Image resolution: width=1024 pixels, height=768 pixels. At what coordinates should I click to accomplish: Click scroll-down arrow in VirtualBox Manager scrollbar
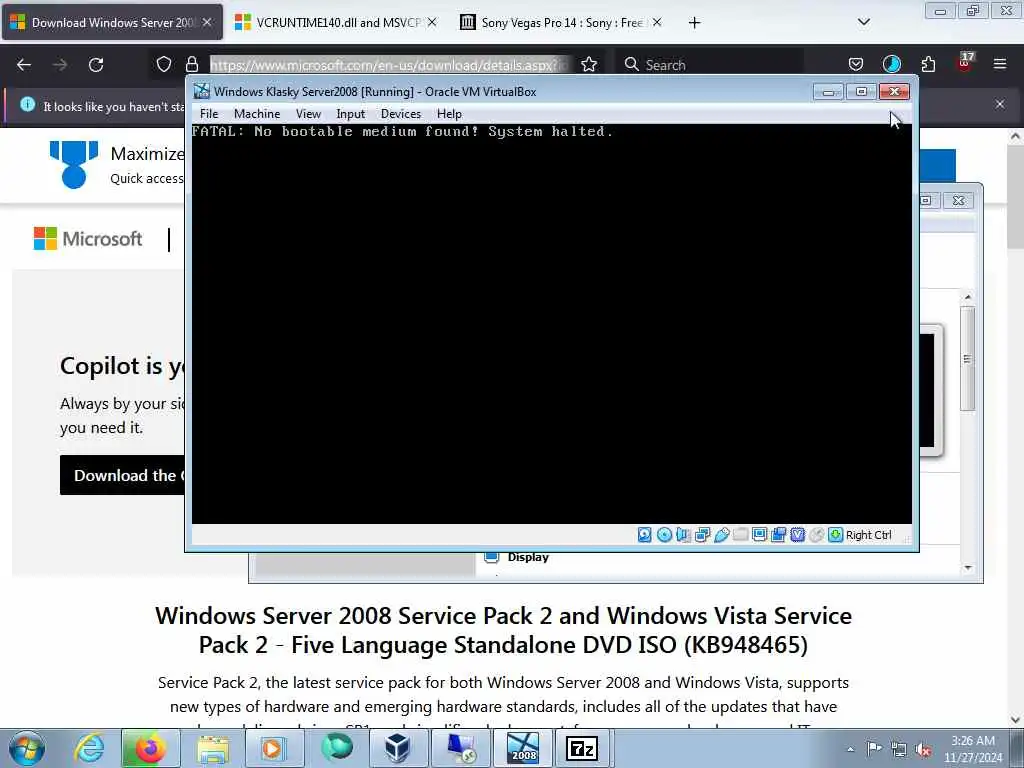[968, 568]
